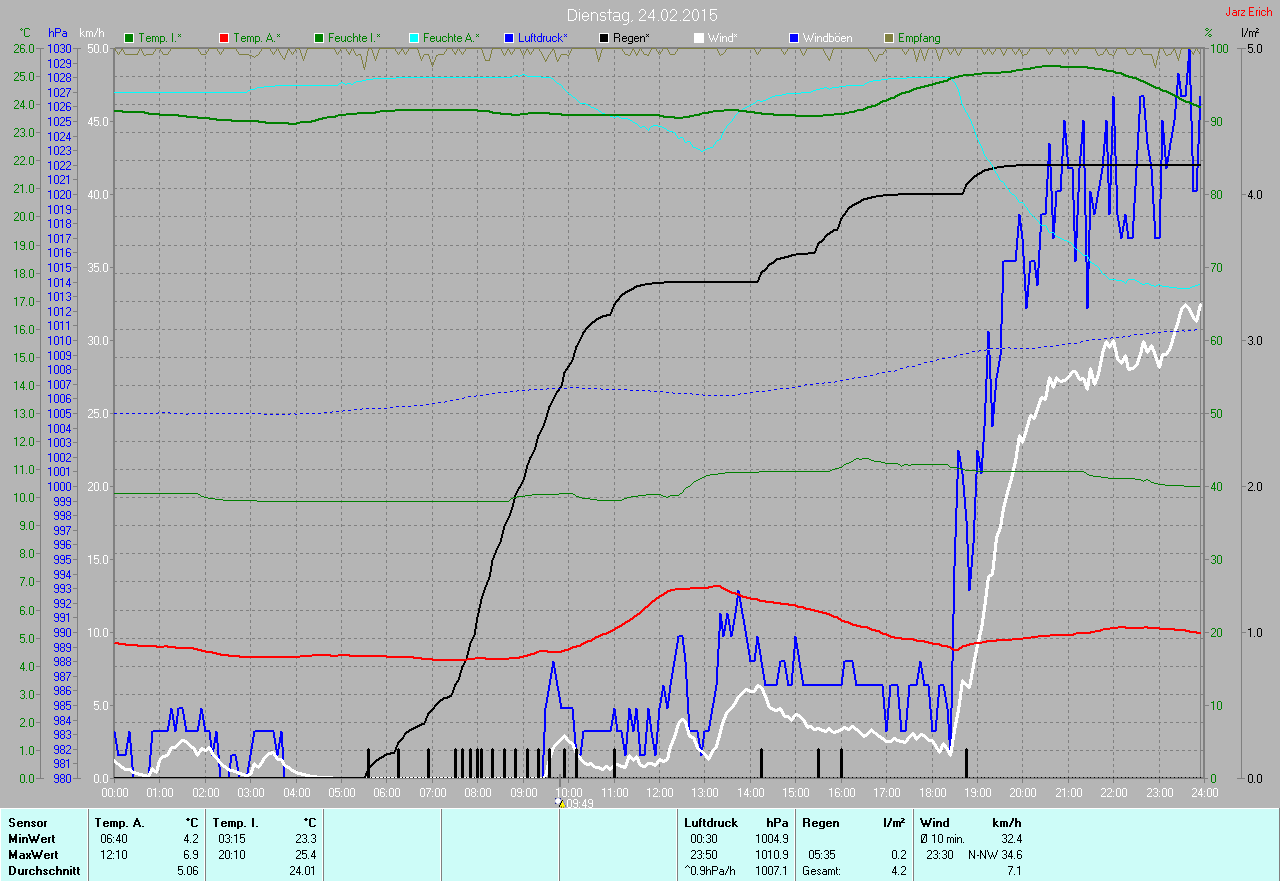The height and width of the screenshot is (881, 1280).
Task: Click the red Temp. A.* legend swatch
Action: point(225,38)
